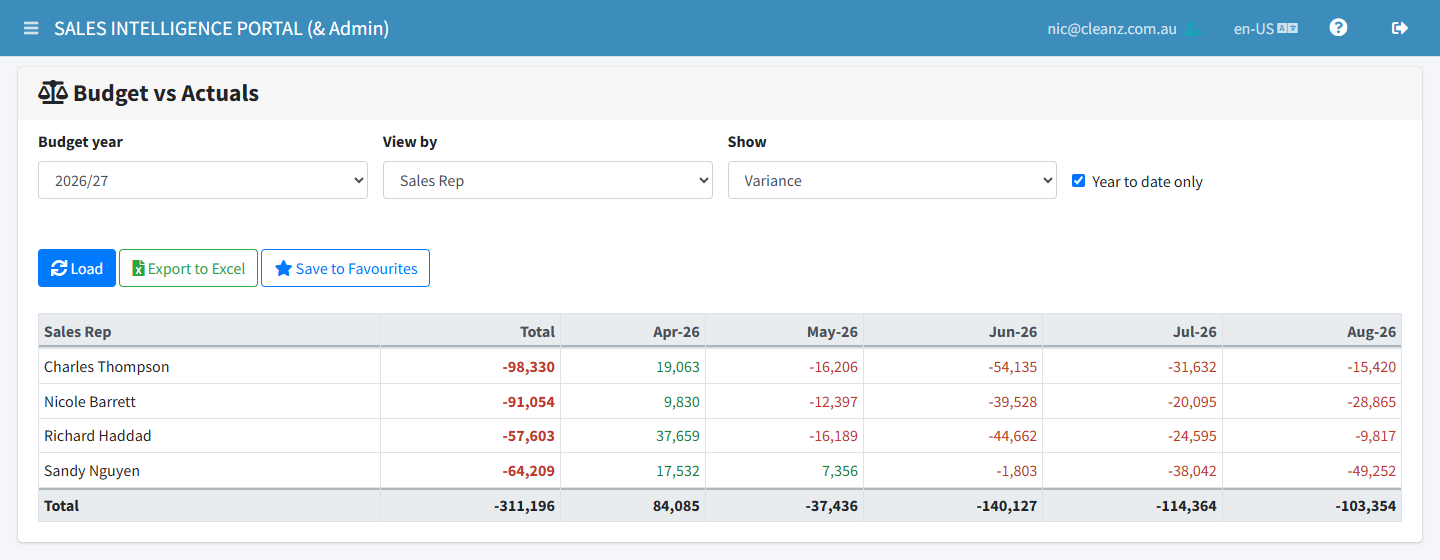Image resolution: width=1440 pixels, height=560 pixels.
Task: Click Richard Haddad's May-26 value -16,189
Action: coord(834,436)
